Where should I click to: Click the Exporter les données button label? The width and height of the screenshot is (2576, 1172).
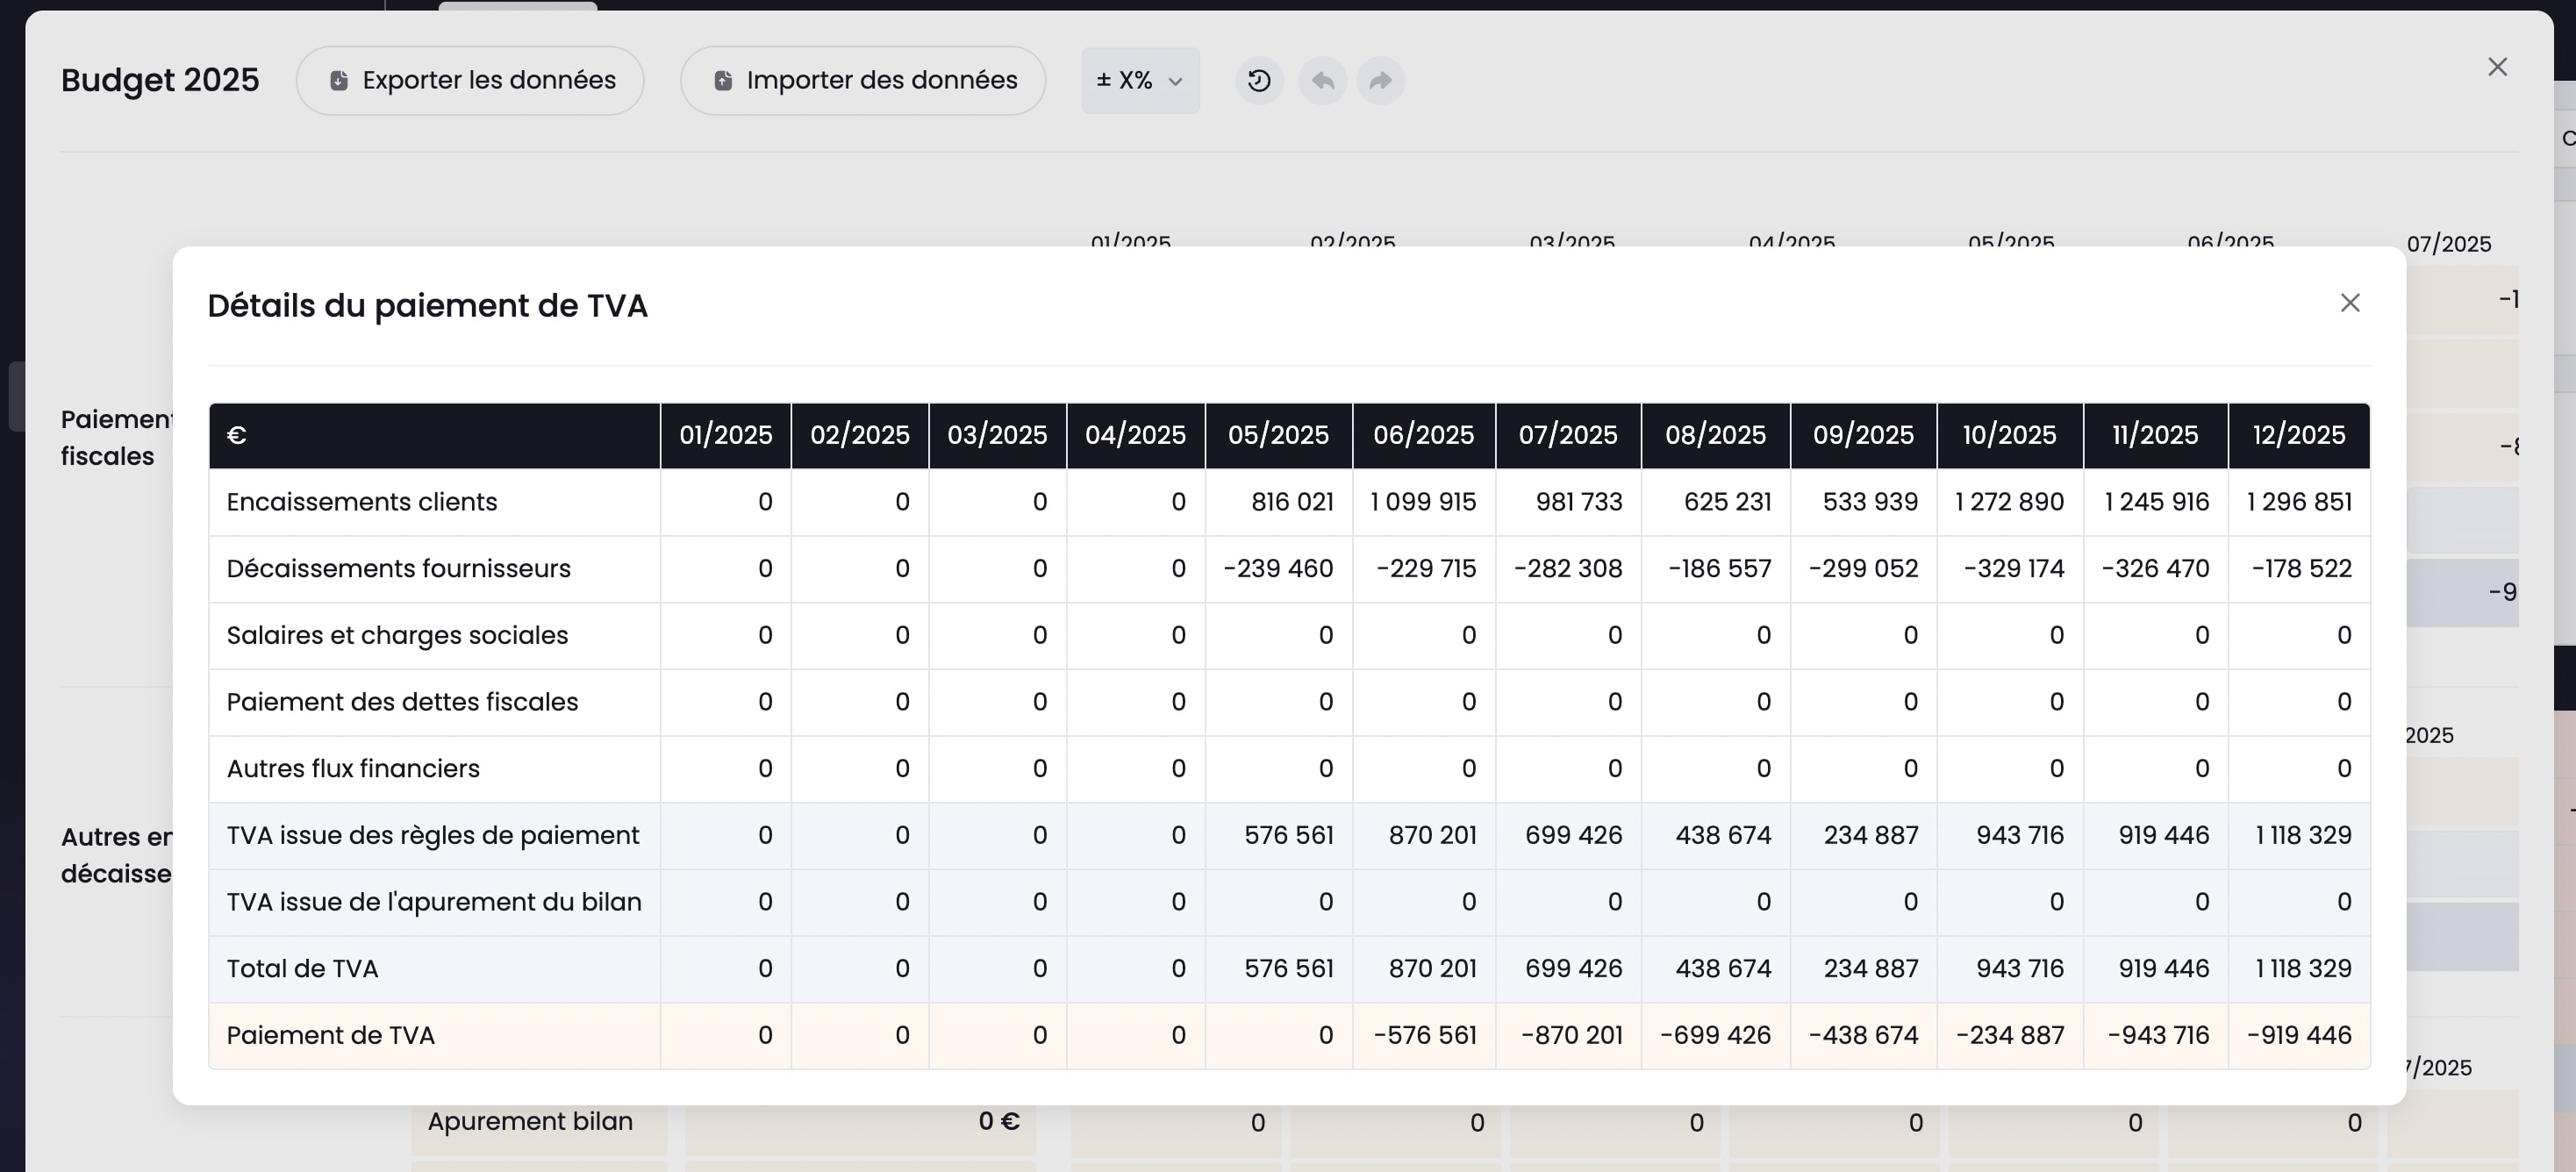(488, 81)
